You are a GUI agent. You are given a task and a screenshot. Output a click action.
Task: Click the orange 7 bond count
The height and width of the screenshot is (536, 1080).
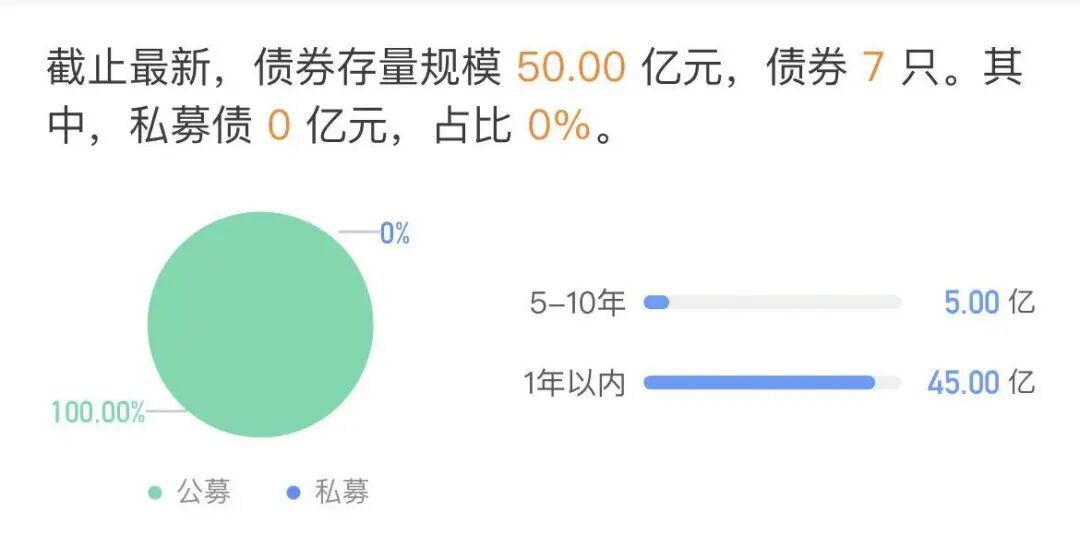point(874,68)
